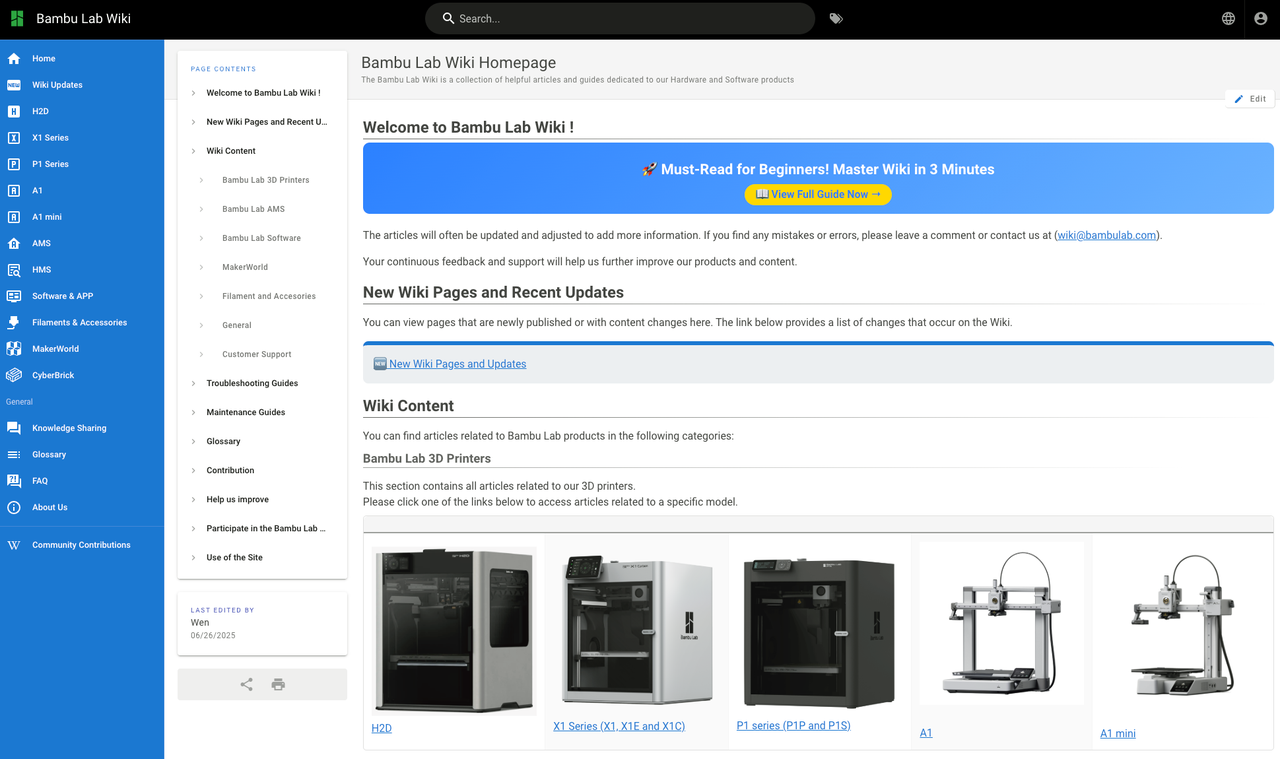Expand the 'Maintenance Guides' chevron
1280x759 pixels.
193,412
